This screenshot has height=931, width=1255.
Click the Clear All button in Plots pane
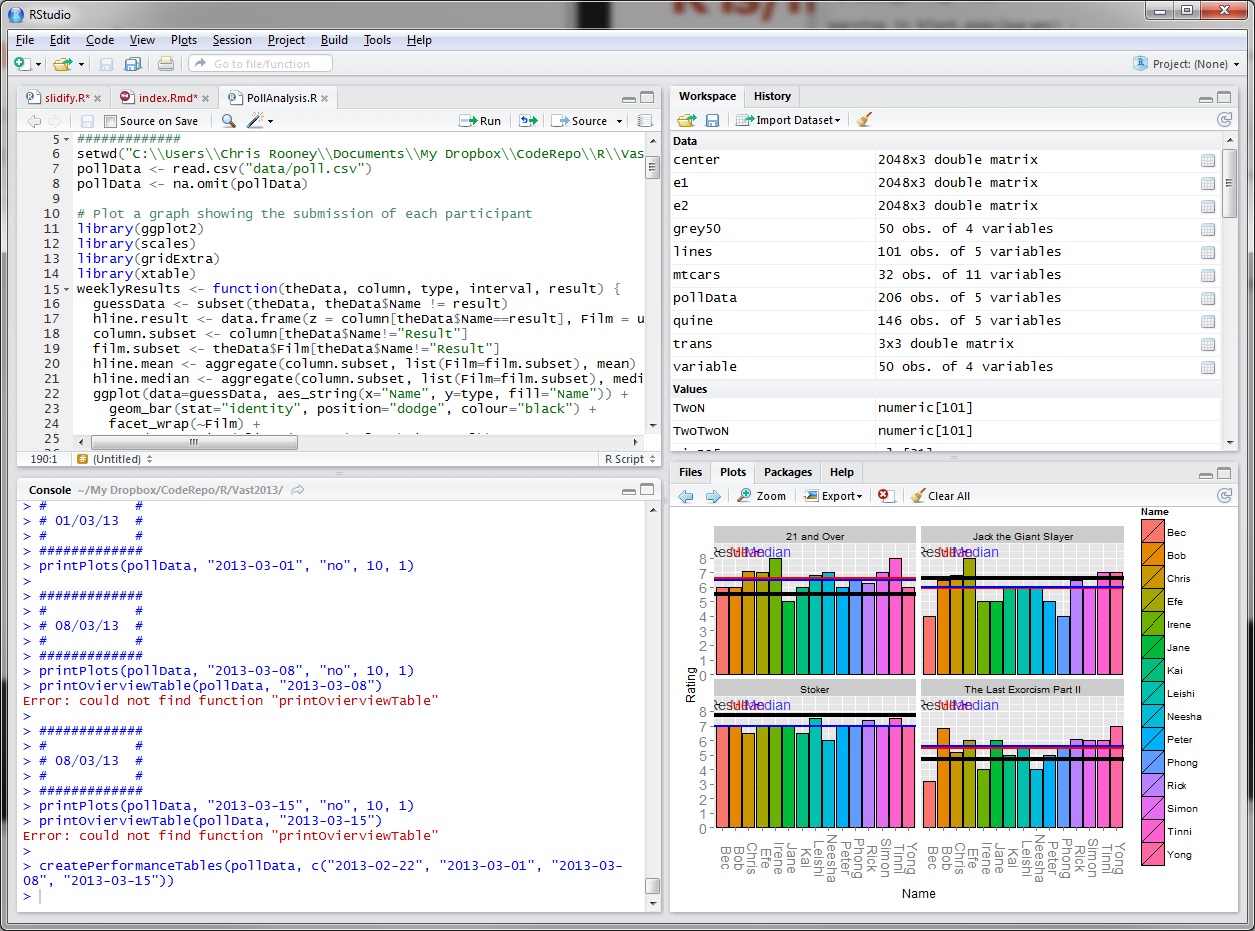pyautogui.click(x=945, y=495)
